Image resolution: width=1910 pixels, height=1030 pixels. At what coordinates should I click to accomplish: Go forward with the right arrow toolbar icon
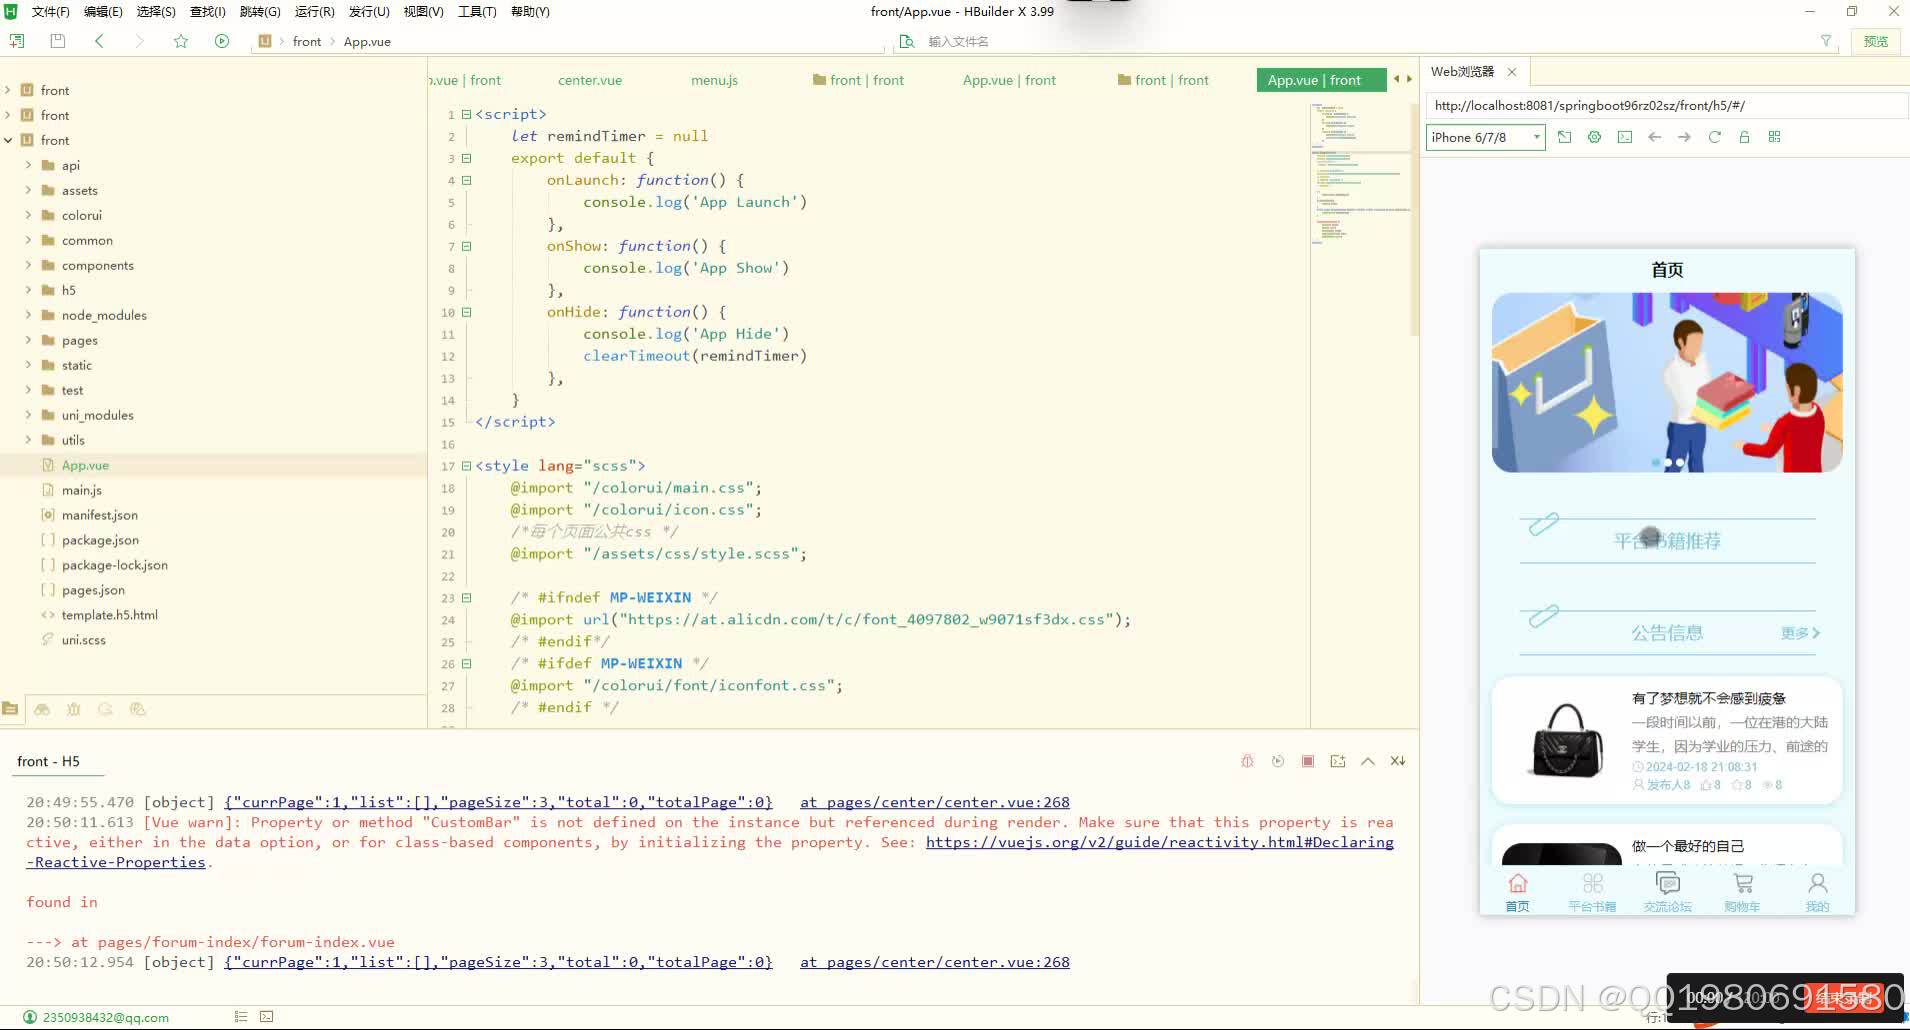139,41
